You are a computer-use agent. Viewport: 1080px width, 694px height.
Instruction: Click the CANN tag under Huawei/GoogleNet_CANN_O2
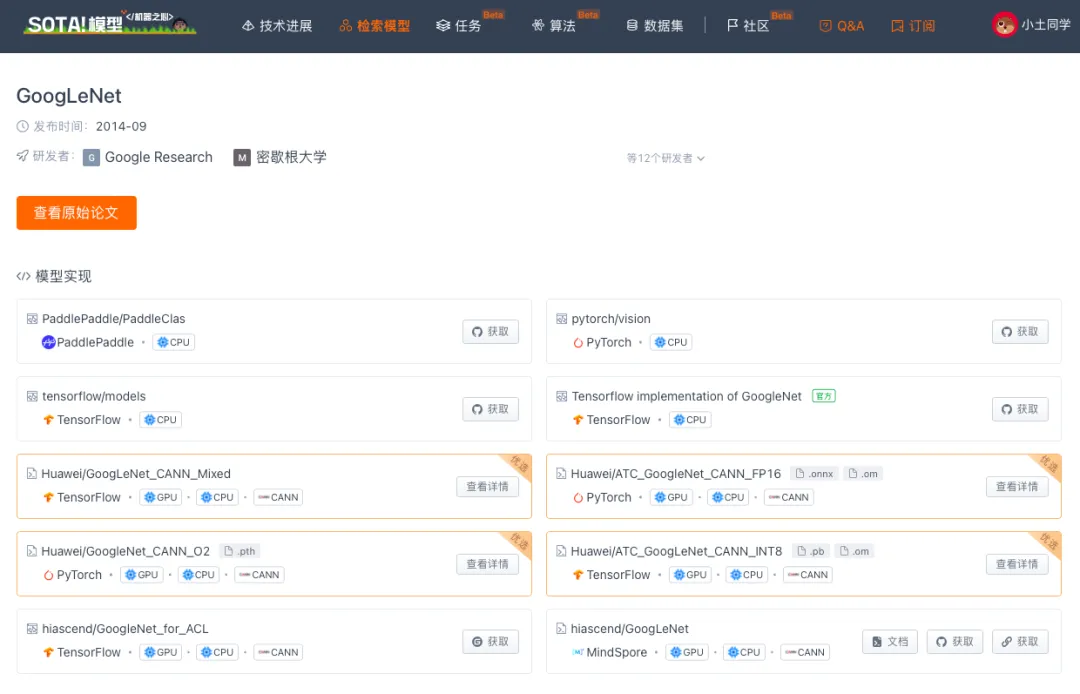(x=260, y=575)
